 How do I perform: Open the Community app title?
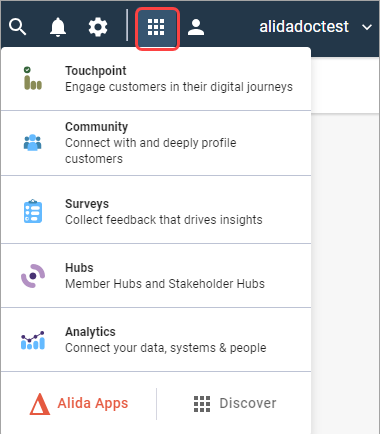click(x=96, y=127)
